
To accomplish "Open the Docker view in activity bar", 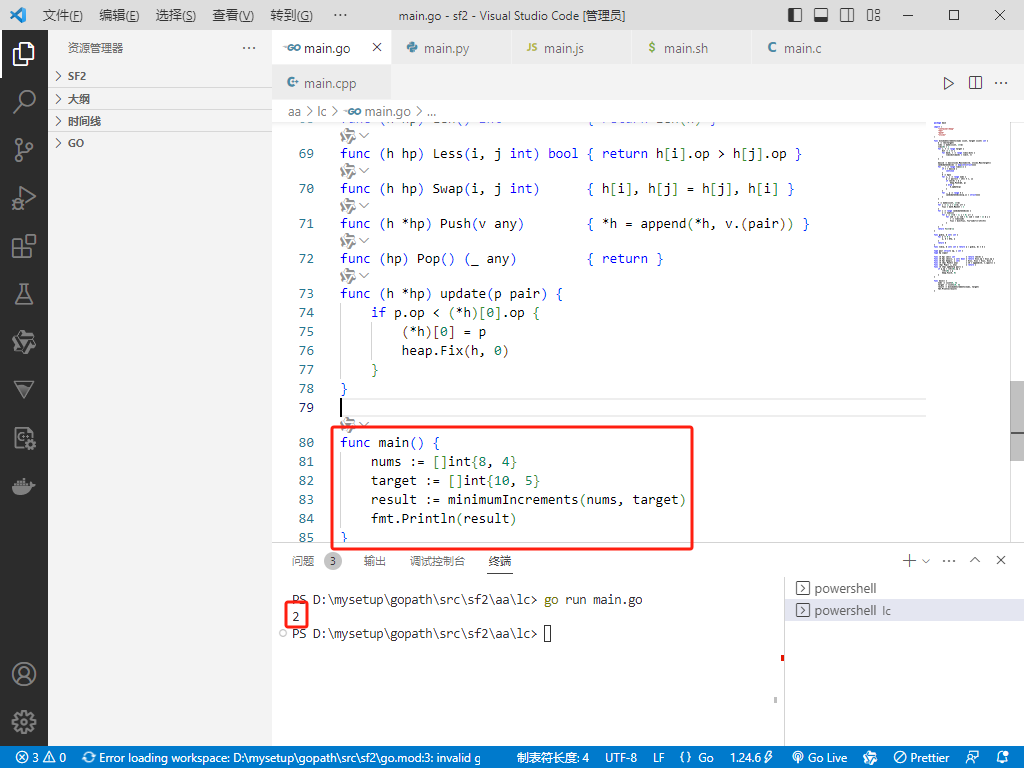I will click(x=24, y=486).
